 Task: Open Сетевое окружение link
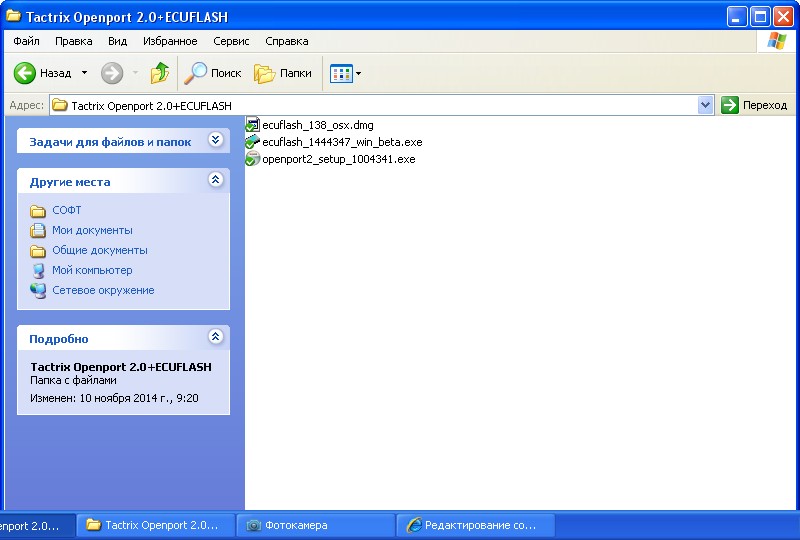point(103,290)
